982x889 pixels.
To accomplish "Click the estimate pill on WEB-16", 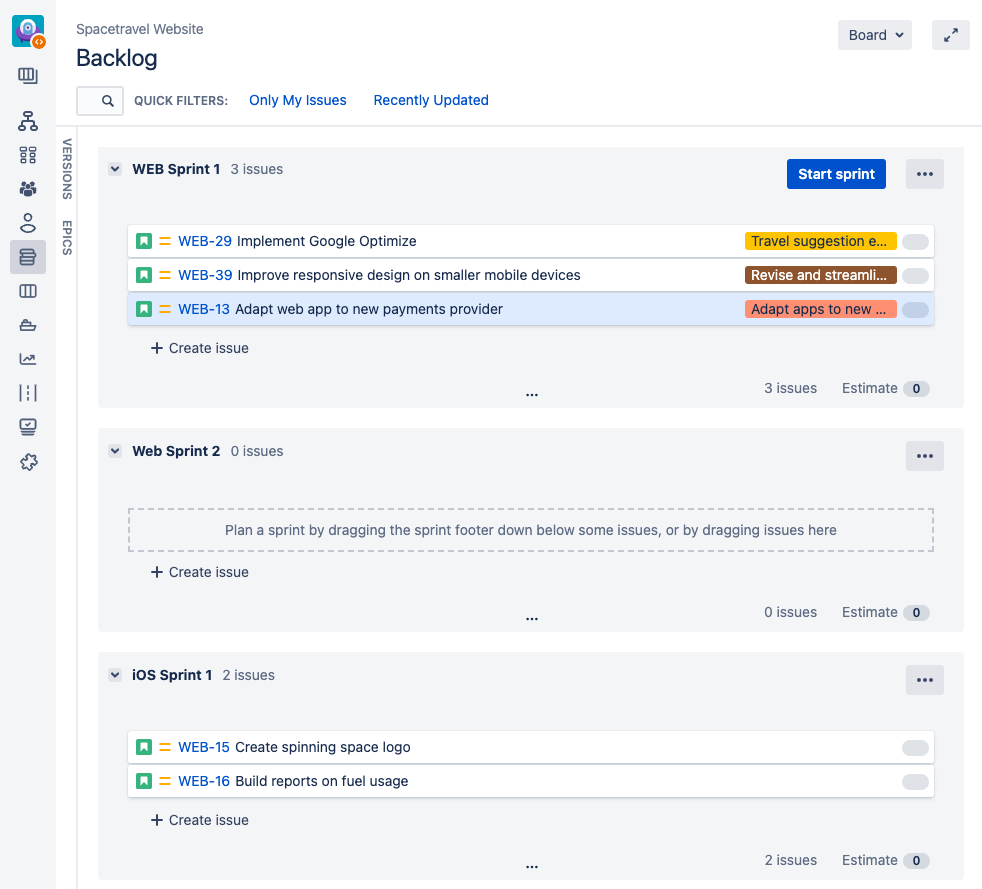I will 915,781.
